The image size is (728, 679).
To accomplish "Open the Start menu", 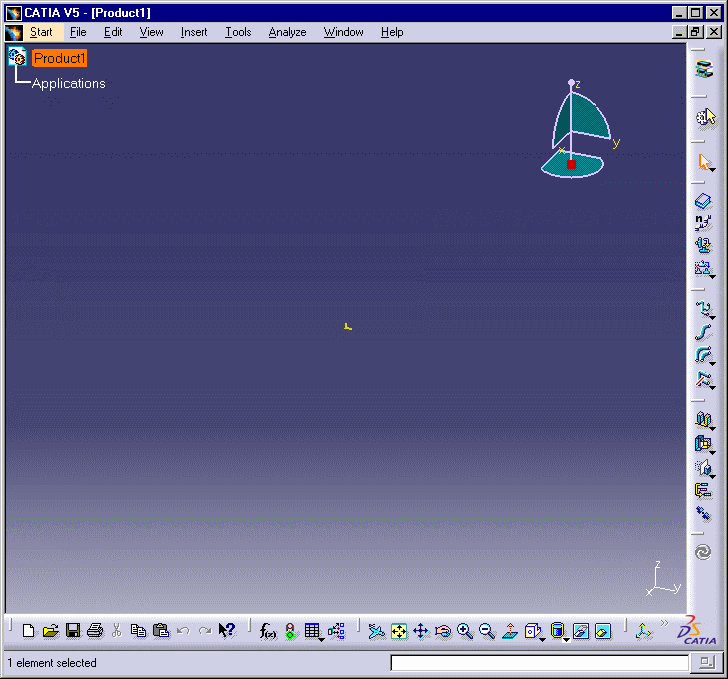I will [41, 32].
